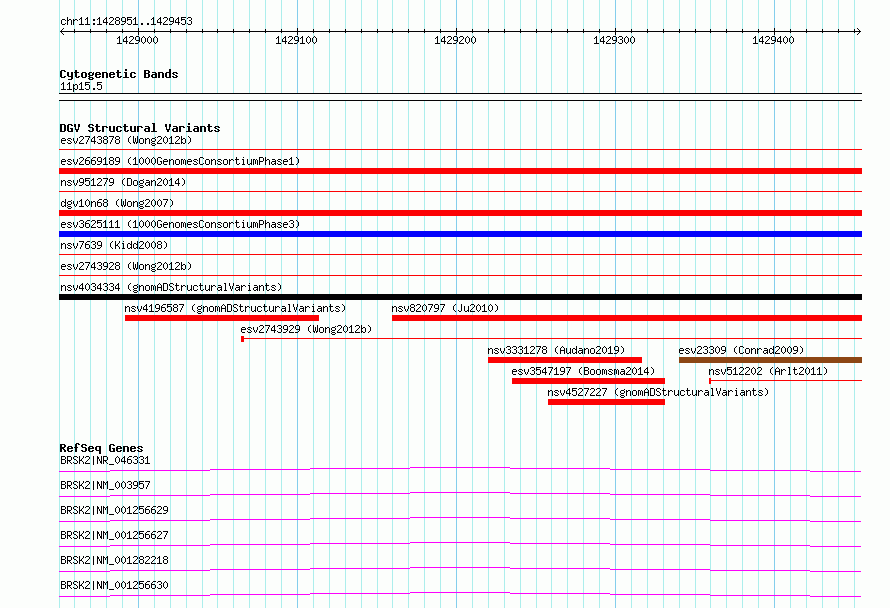Click the 1429400 ruler position label

[773, 40]
